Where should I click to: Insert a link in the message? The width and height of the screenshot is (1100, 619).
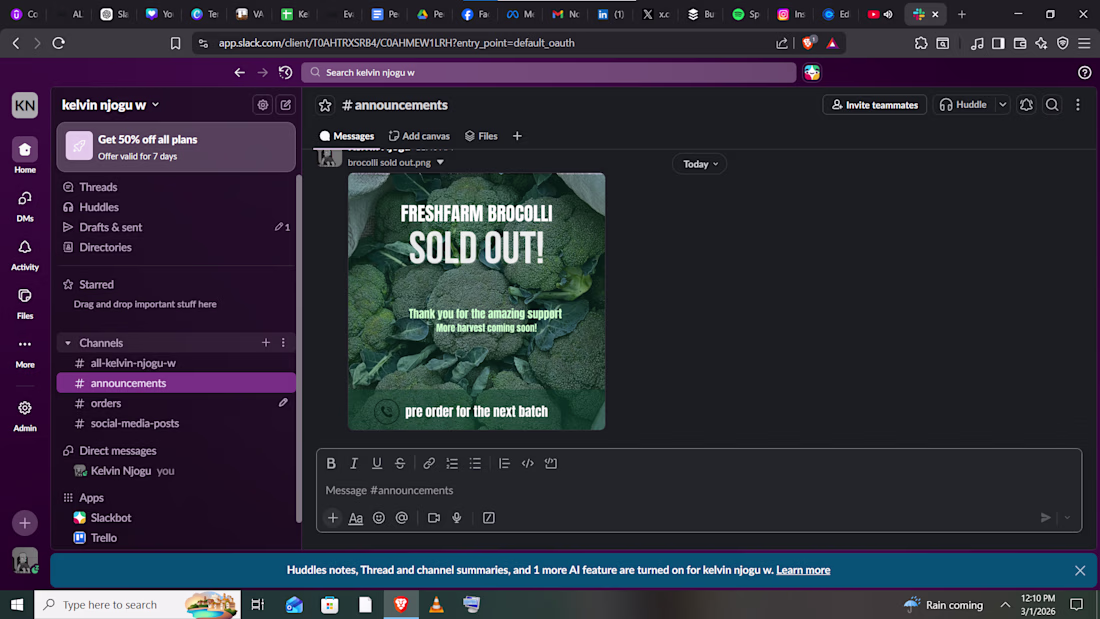pyautogui.click(x=429, y=463)
